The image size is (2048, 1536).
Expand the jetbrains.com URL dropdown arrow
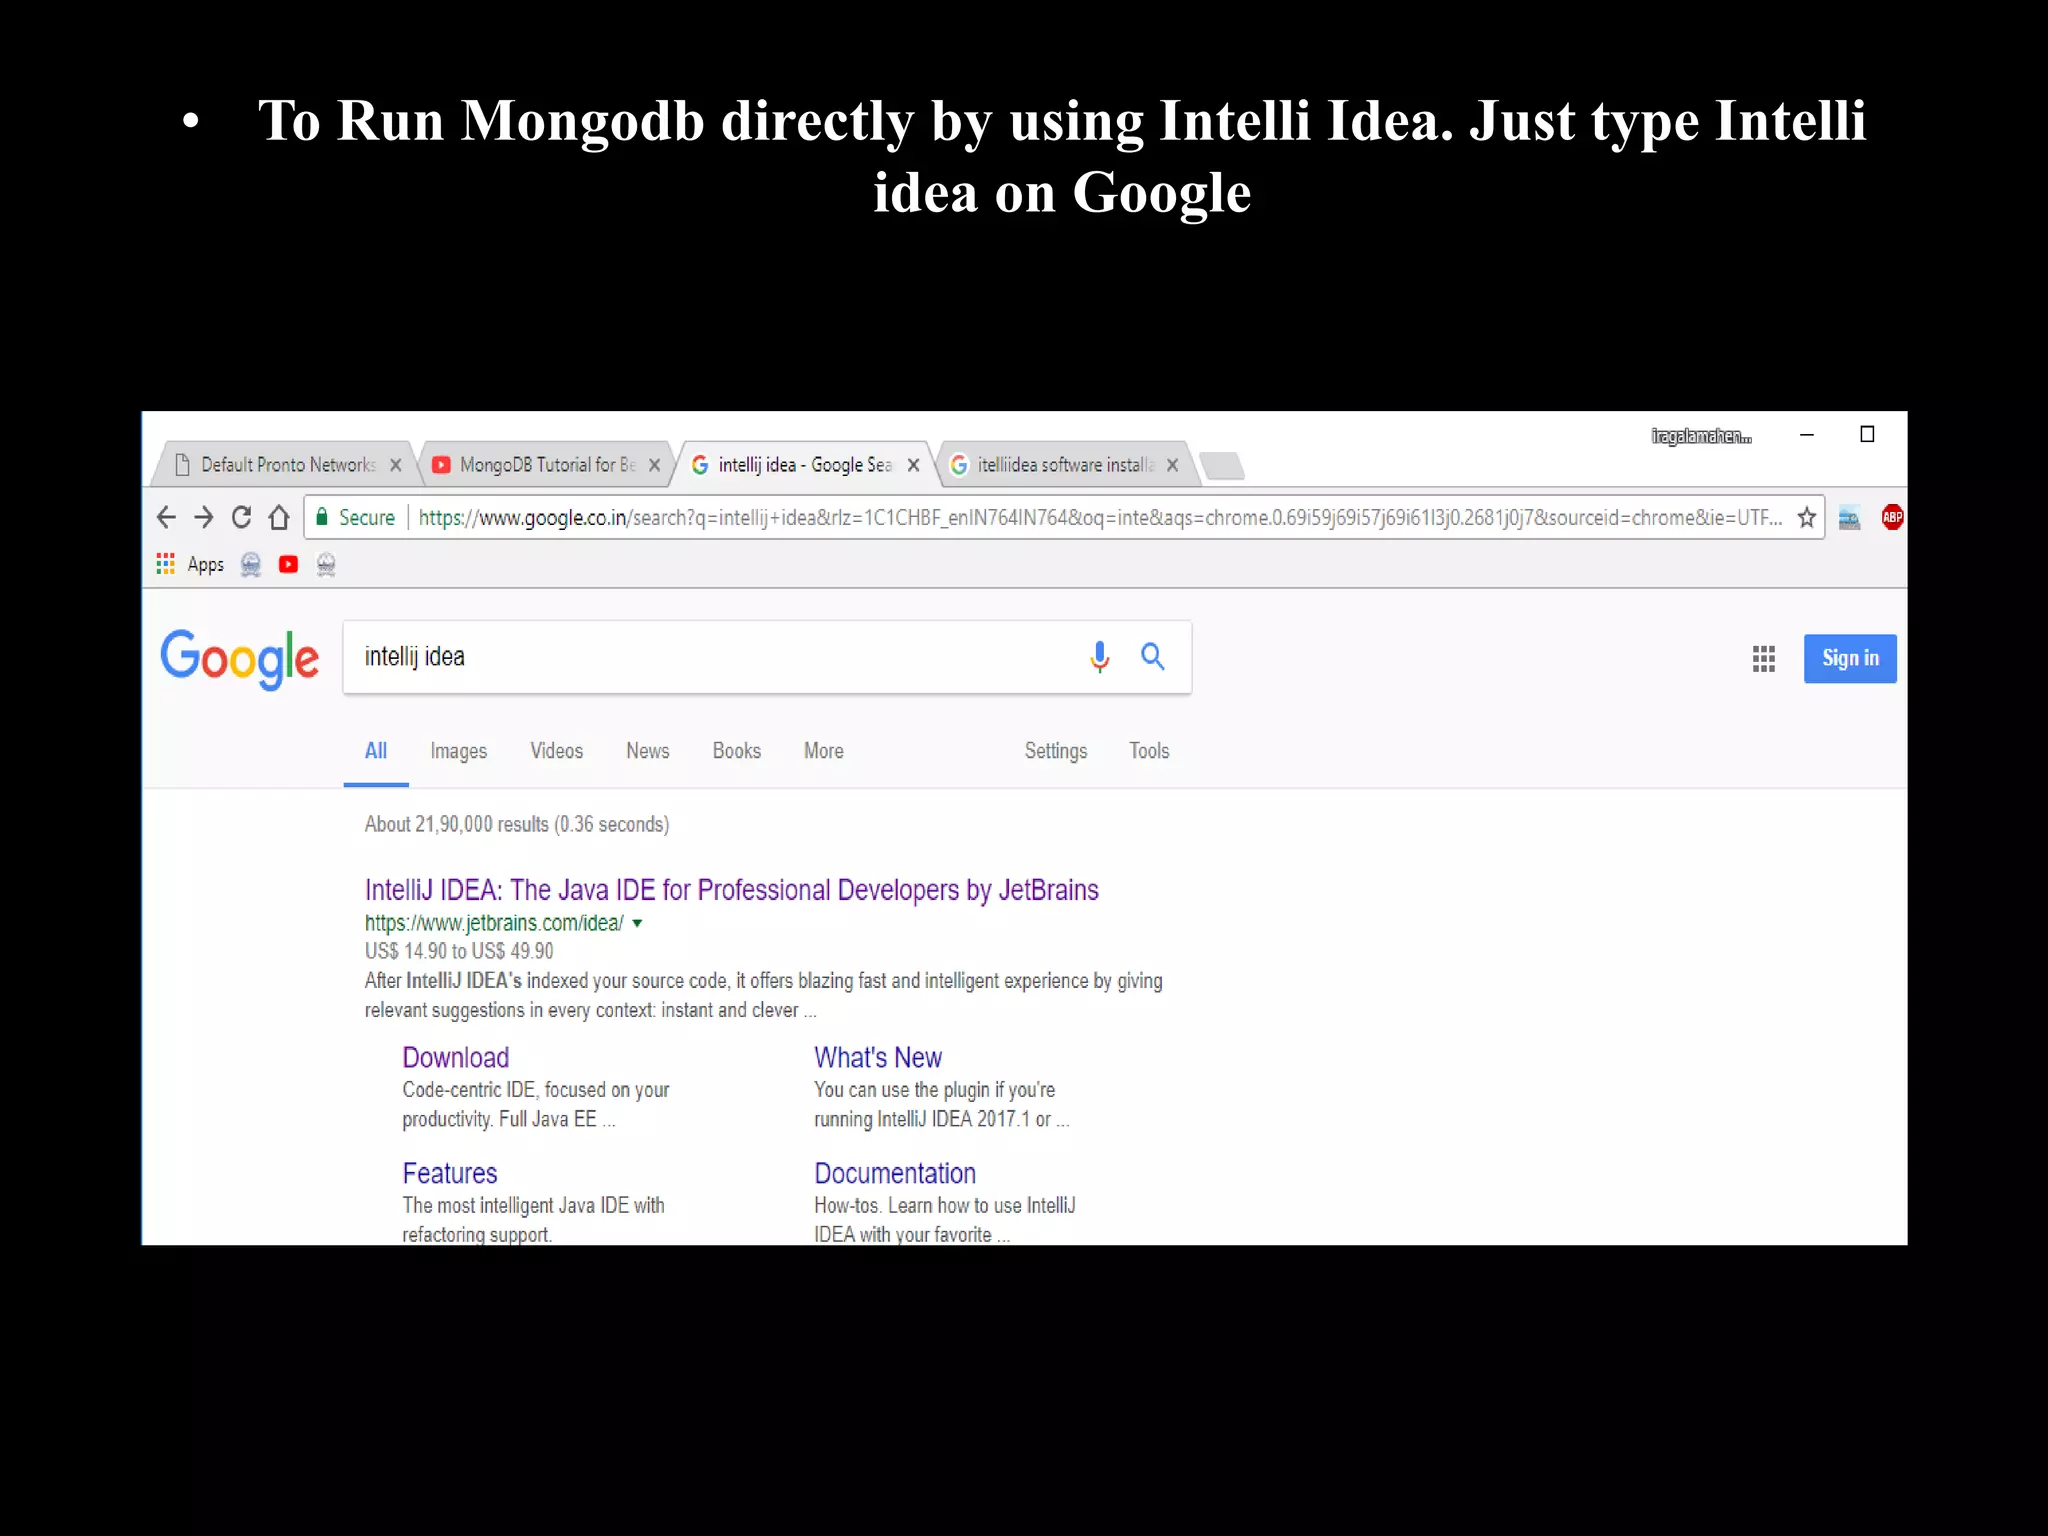point(637,924)
